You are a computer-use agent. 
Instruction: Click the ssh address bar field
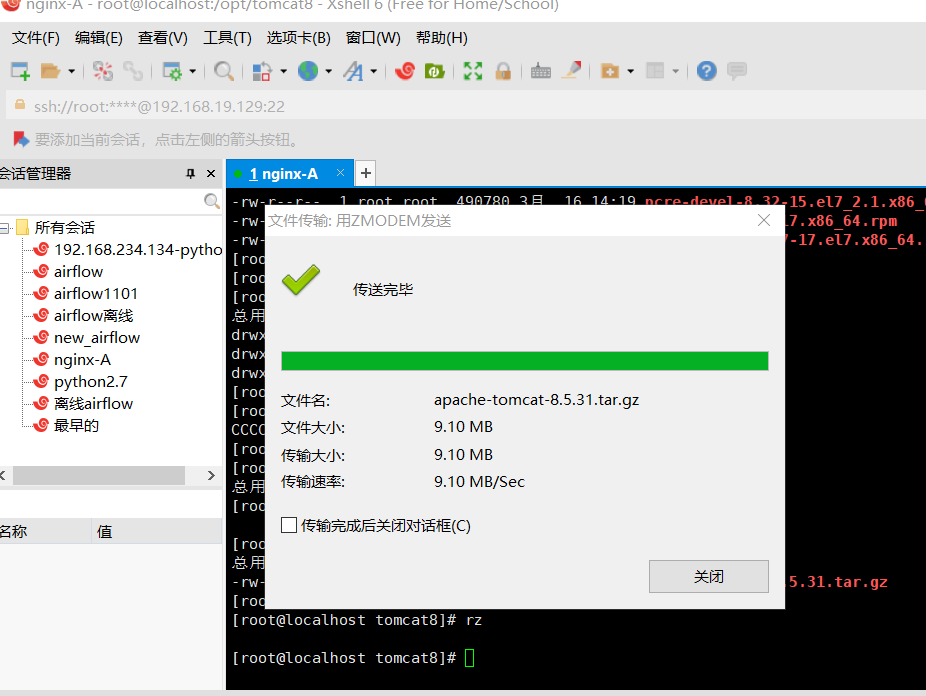tap(466, 106)
